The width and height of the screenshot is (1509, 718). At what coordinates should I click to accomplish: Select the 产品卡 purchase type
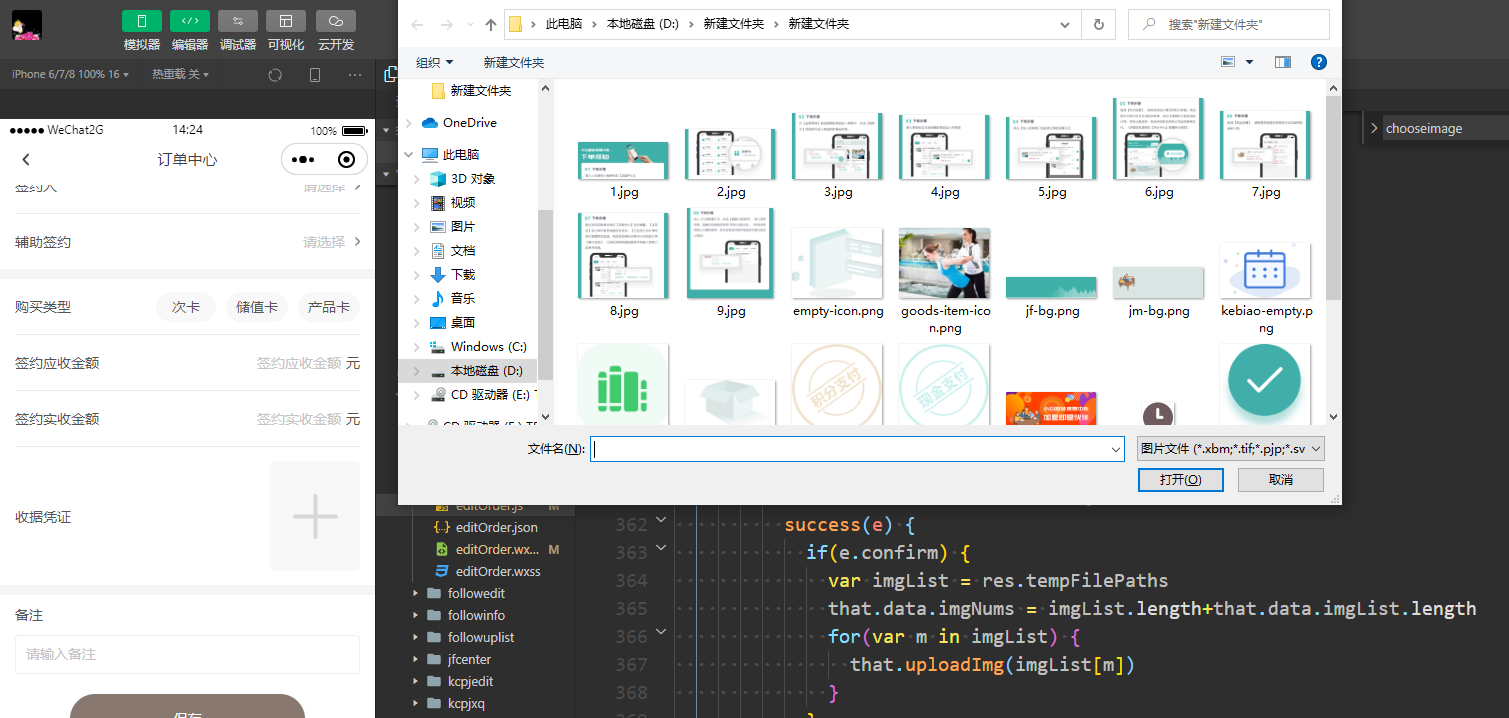[x=329, y=307]
